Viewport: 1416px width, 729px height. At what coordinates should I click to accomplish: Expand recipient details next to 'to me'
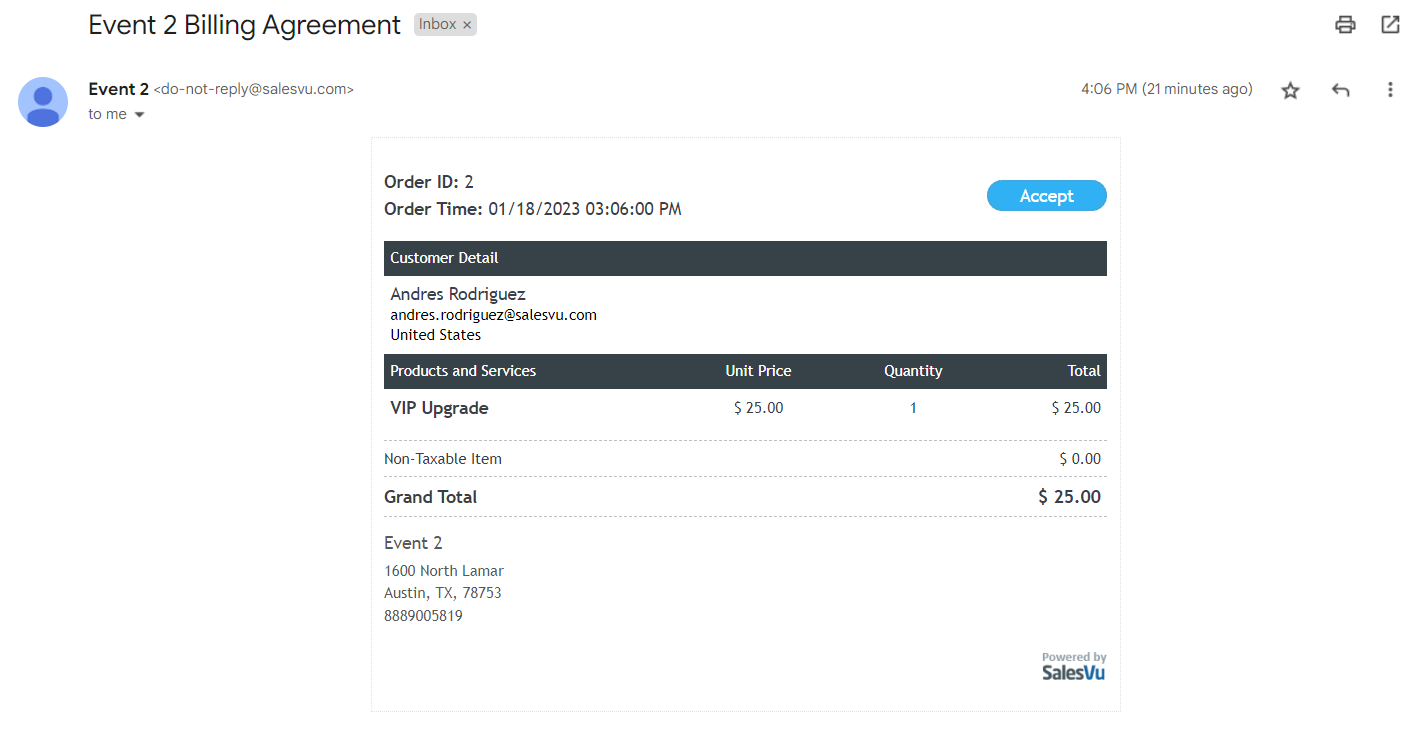point(139,115)
